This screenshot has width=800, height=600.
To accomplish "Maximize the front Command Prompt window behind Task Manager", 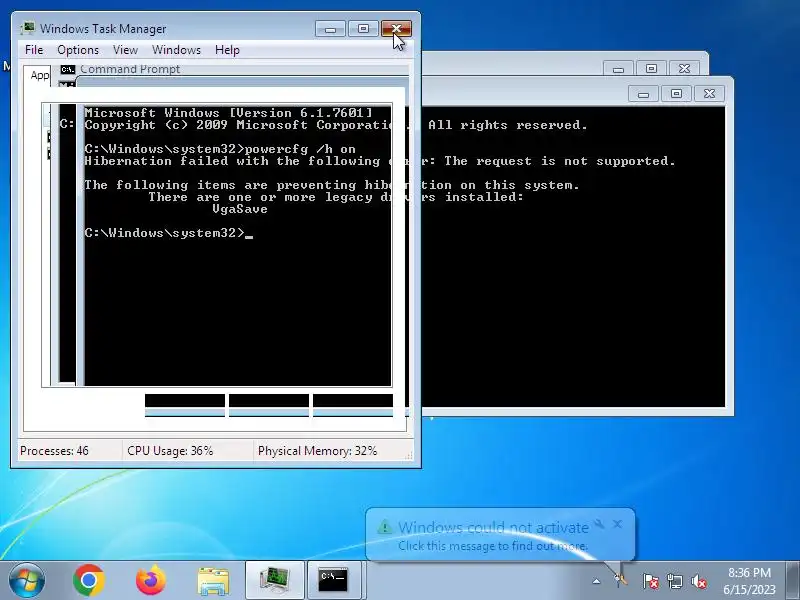I will 676,94.
